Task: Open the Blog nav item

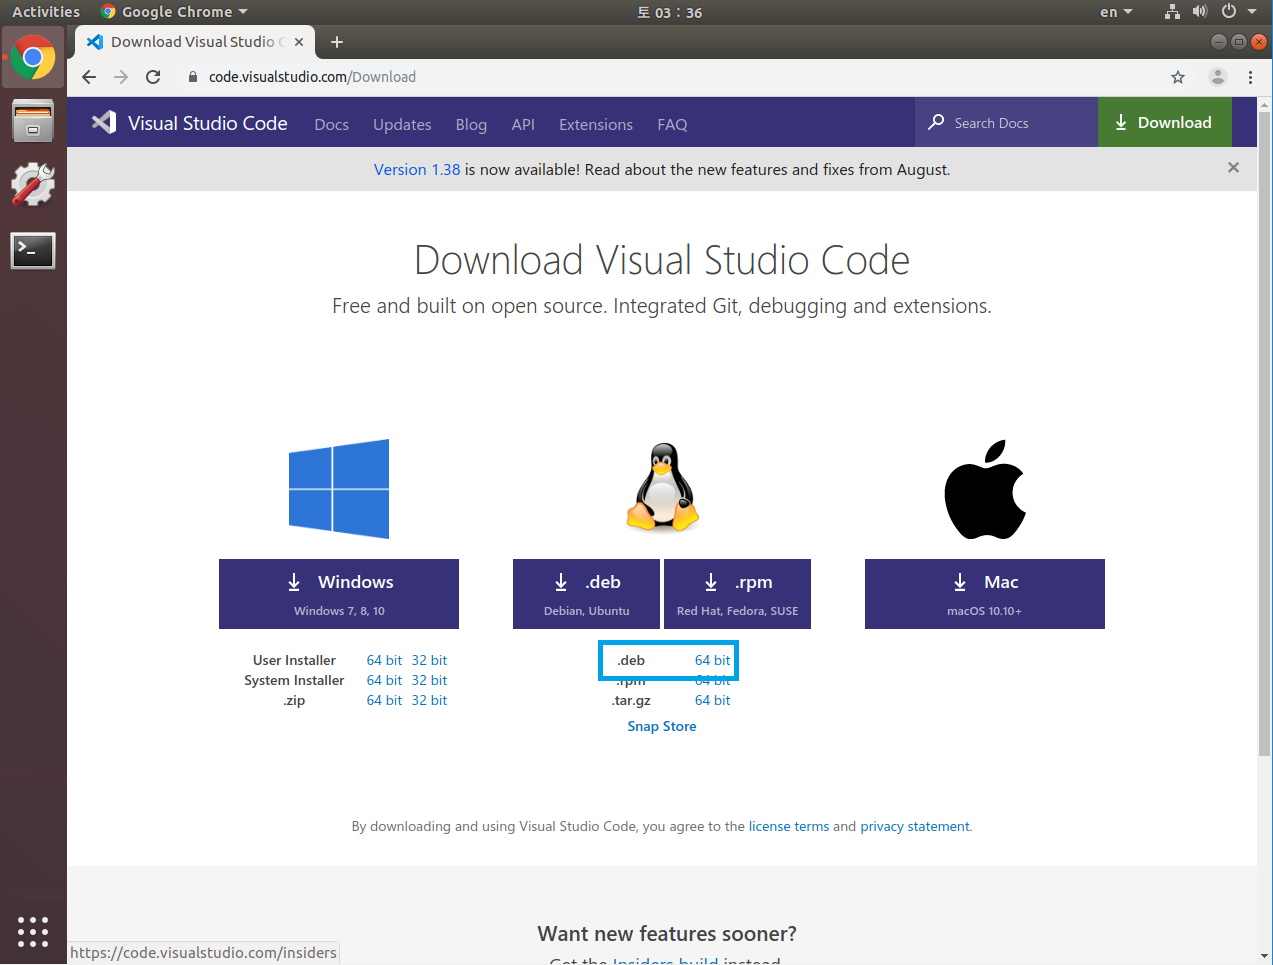Action: (471, 124)
